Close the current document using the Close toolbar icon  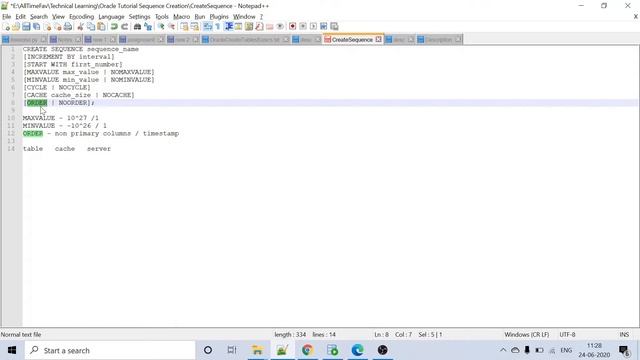point(47,27)
